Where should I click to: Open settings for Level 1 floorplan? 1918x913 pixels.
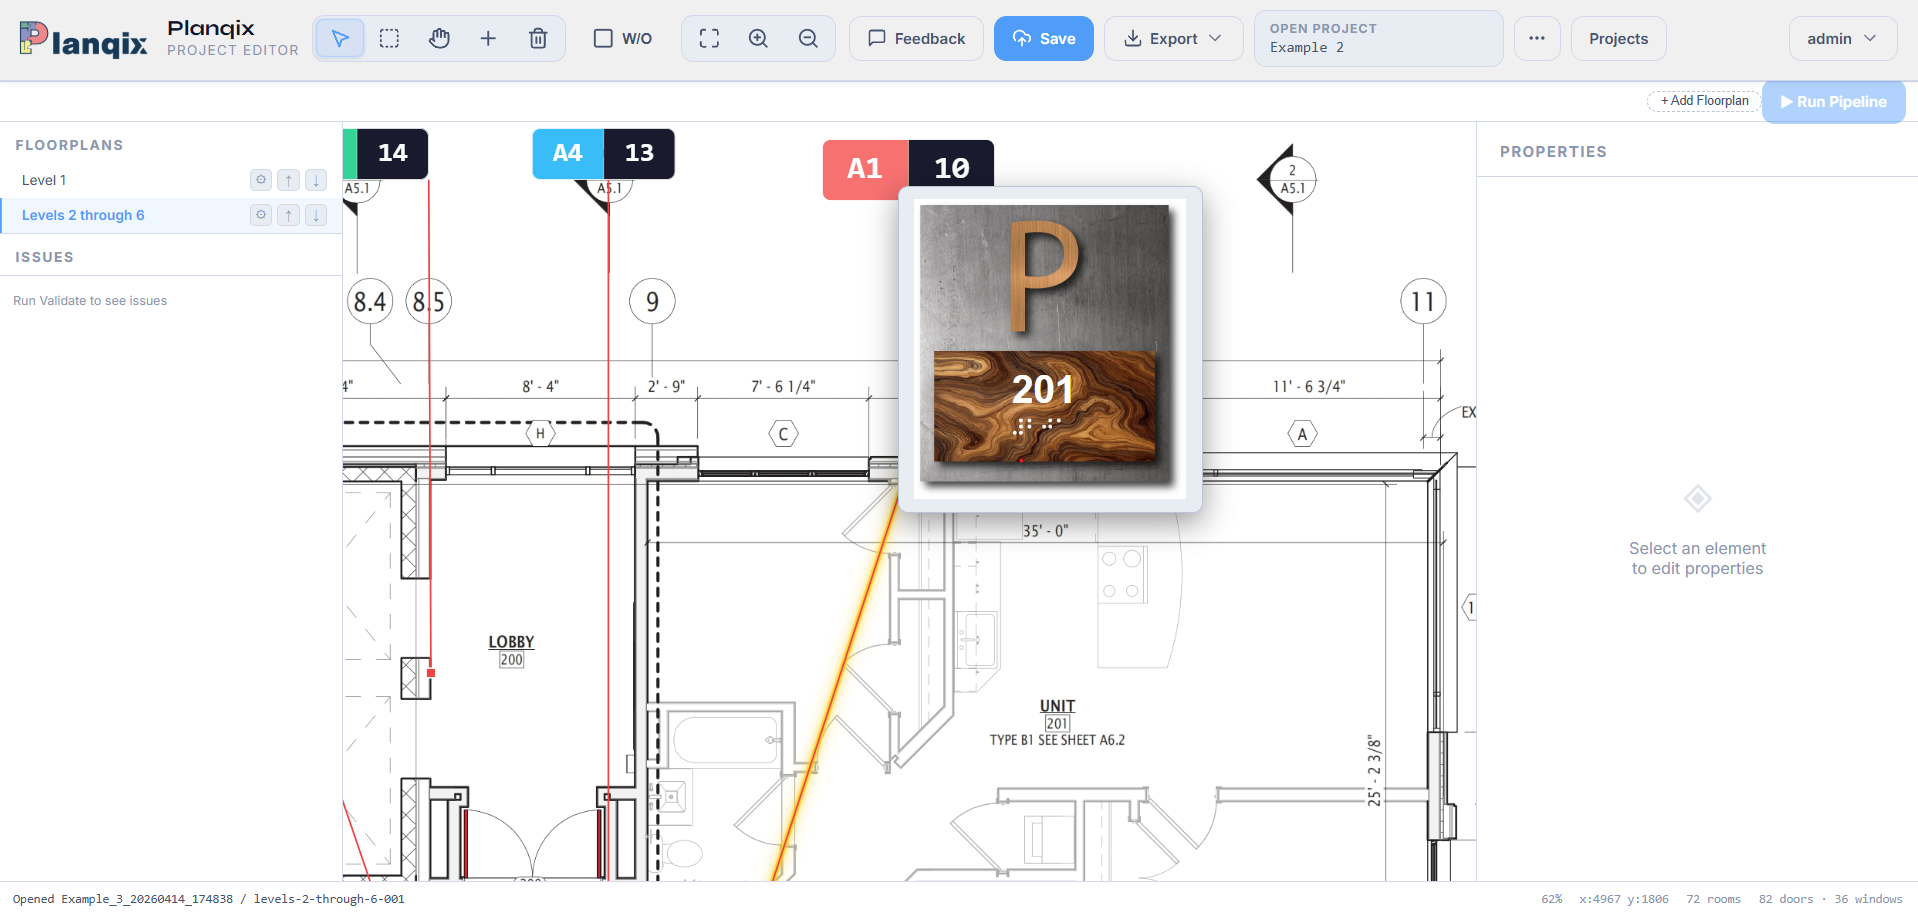coord(261,180)
